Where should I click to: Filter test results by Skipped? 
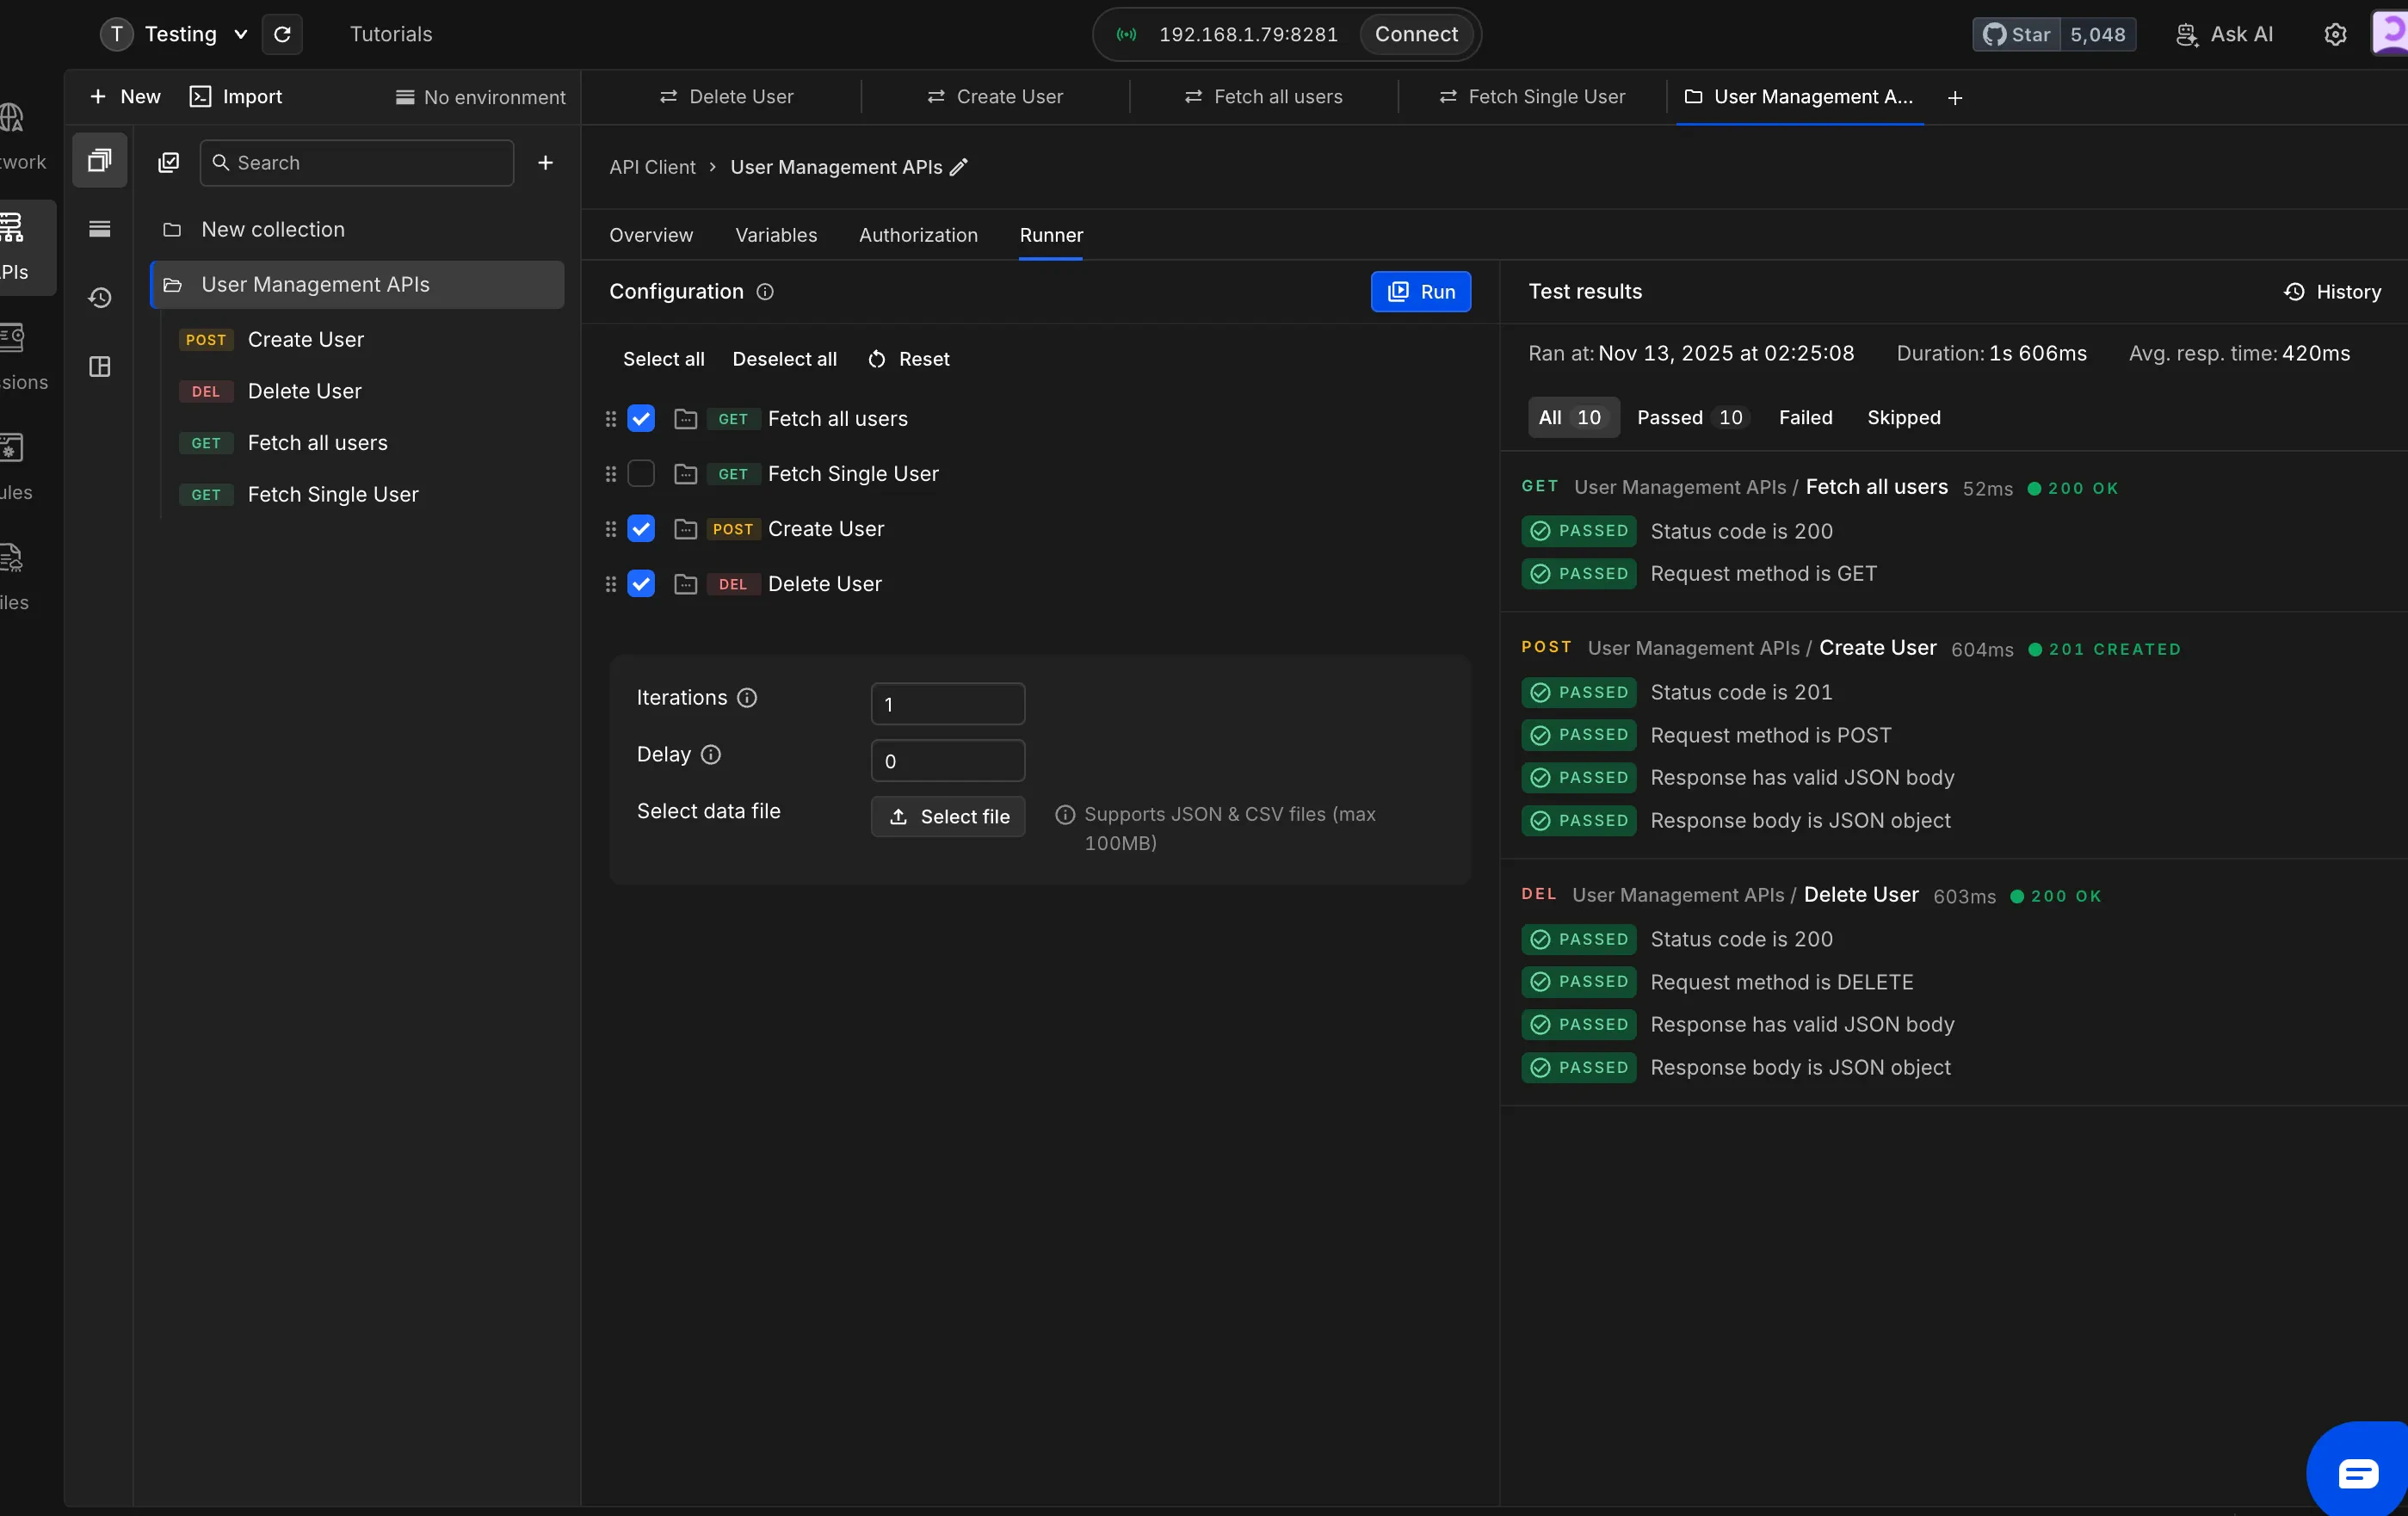[1904, 418]
